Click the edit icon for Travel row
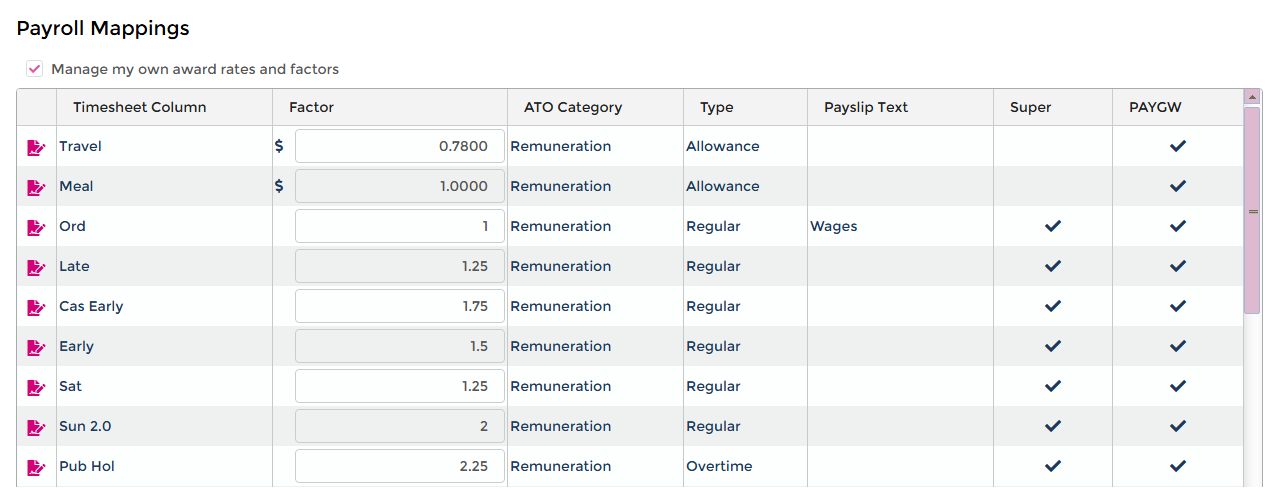1278x489 pixels. 36,147
